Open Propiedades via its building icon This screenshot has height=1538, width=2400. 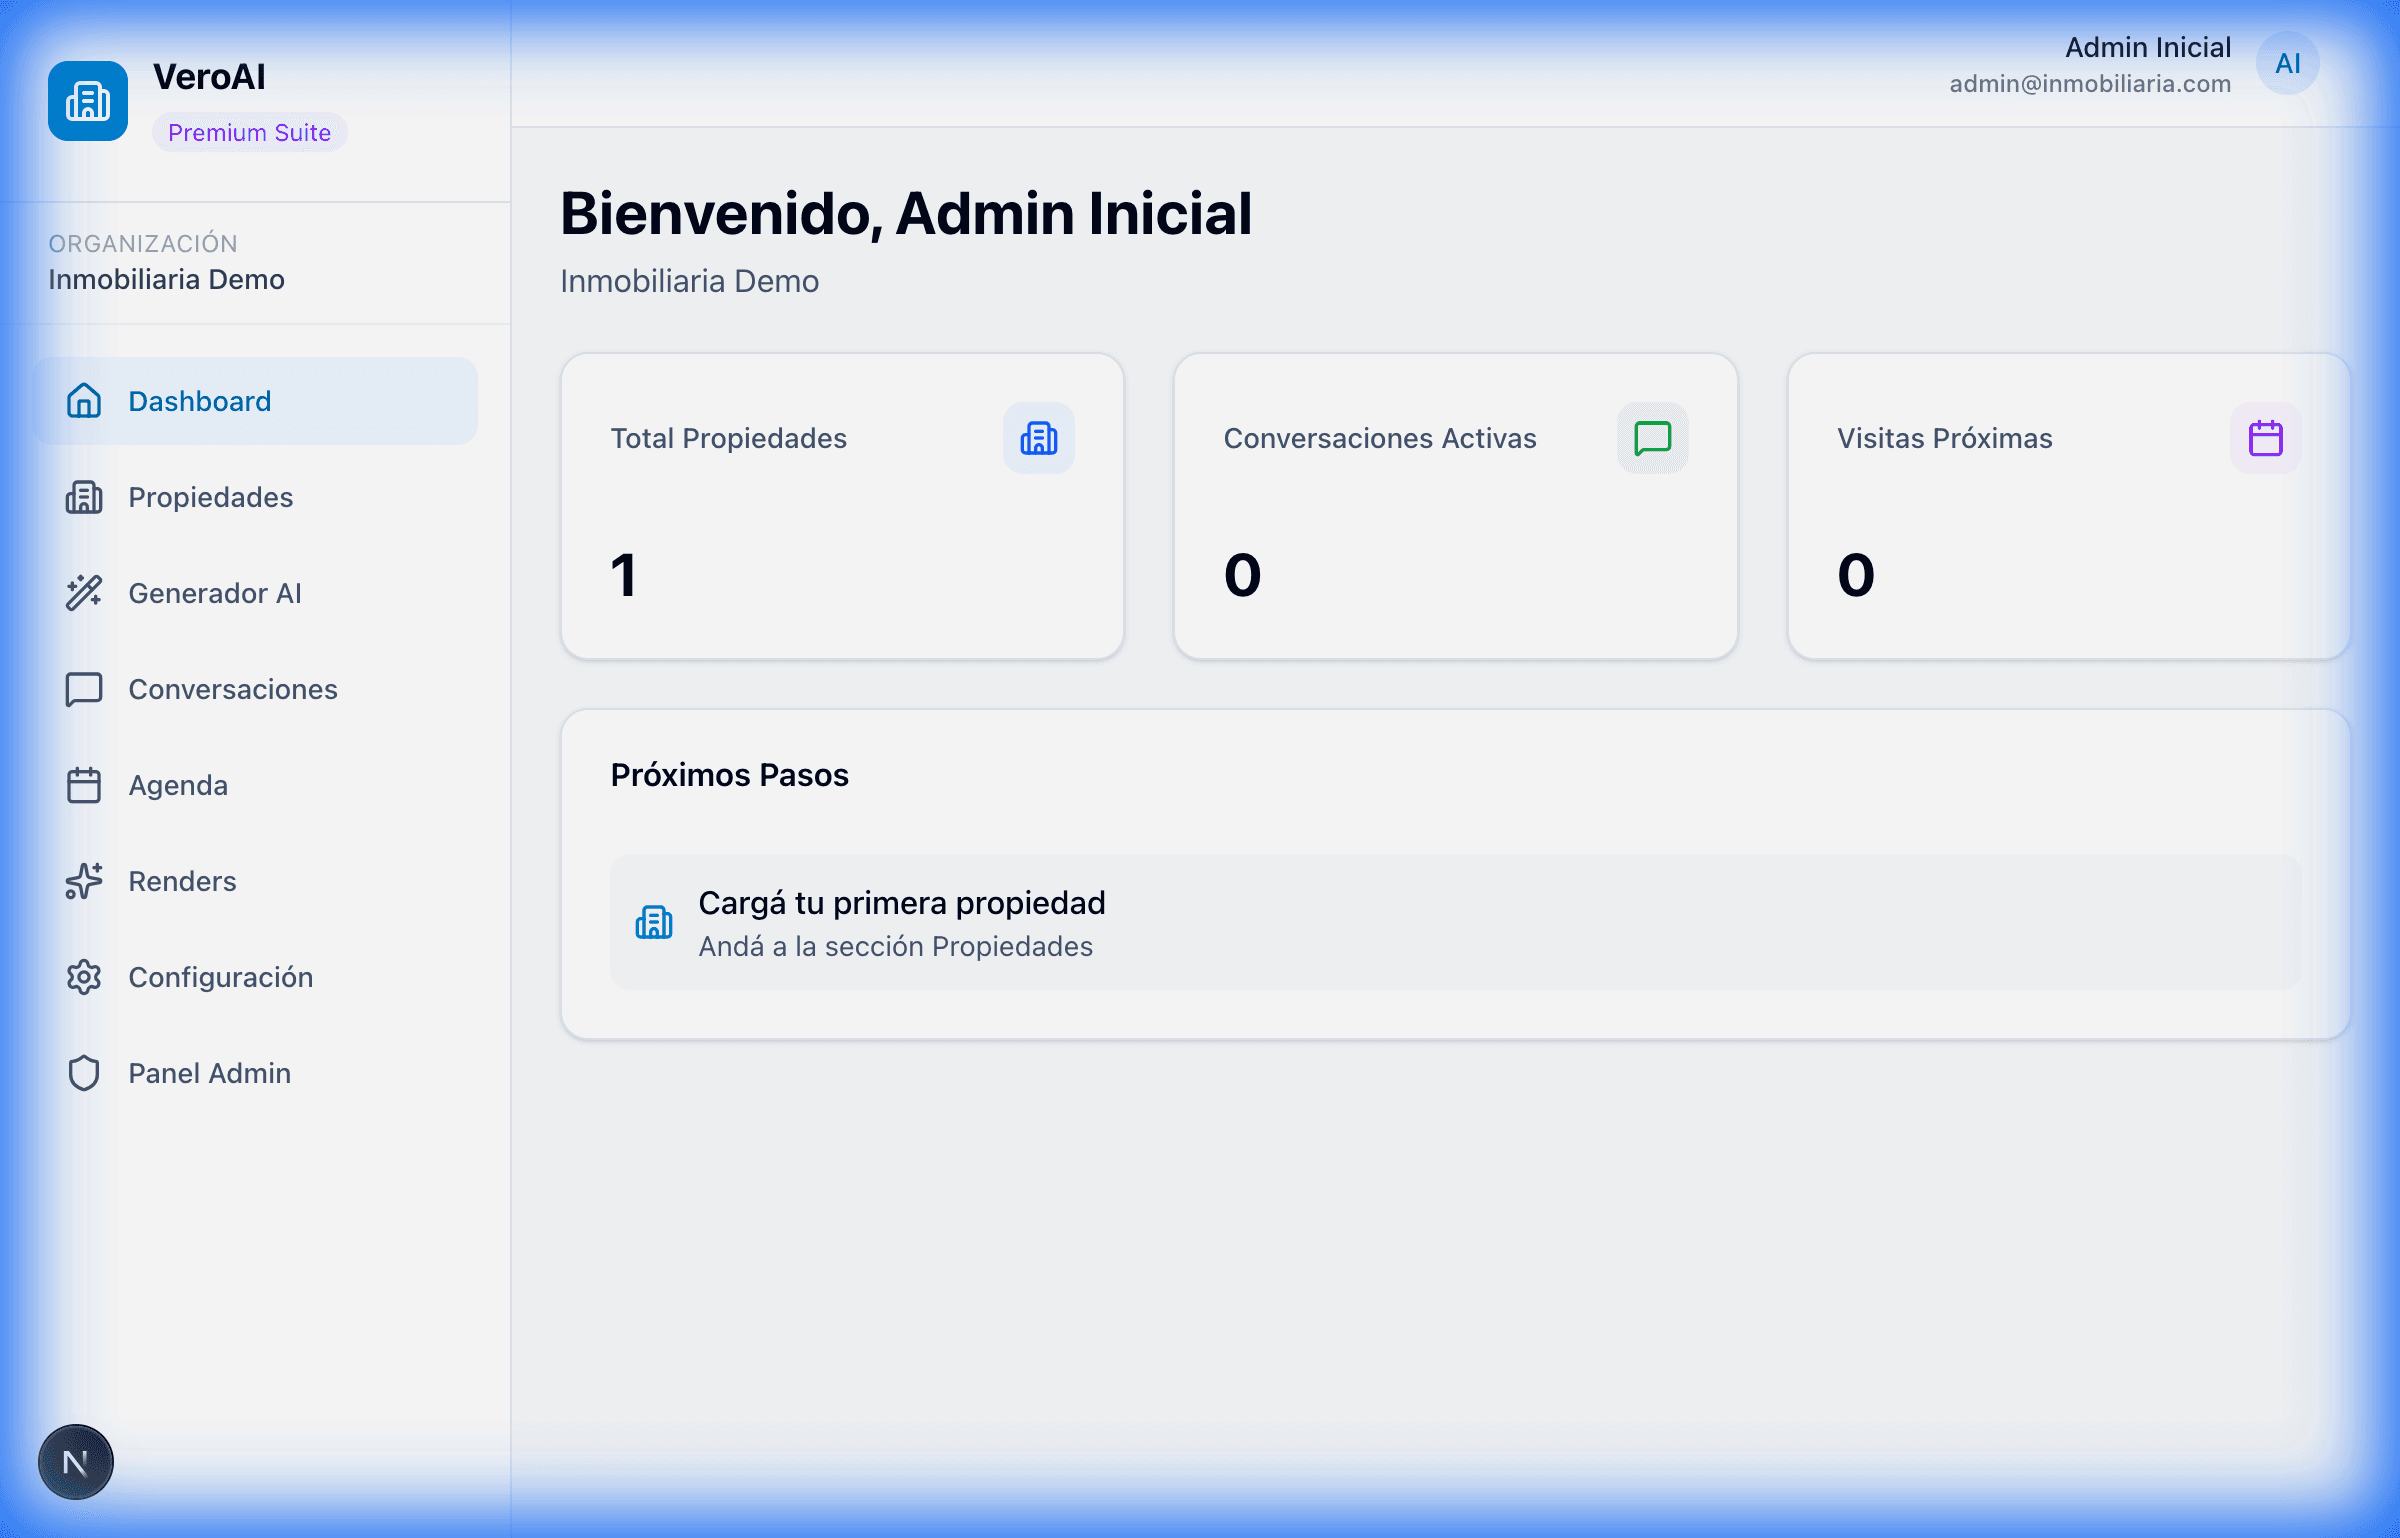point(83,497)
